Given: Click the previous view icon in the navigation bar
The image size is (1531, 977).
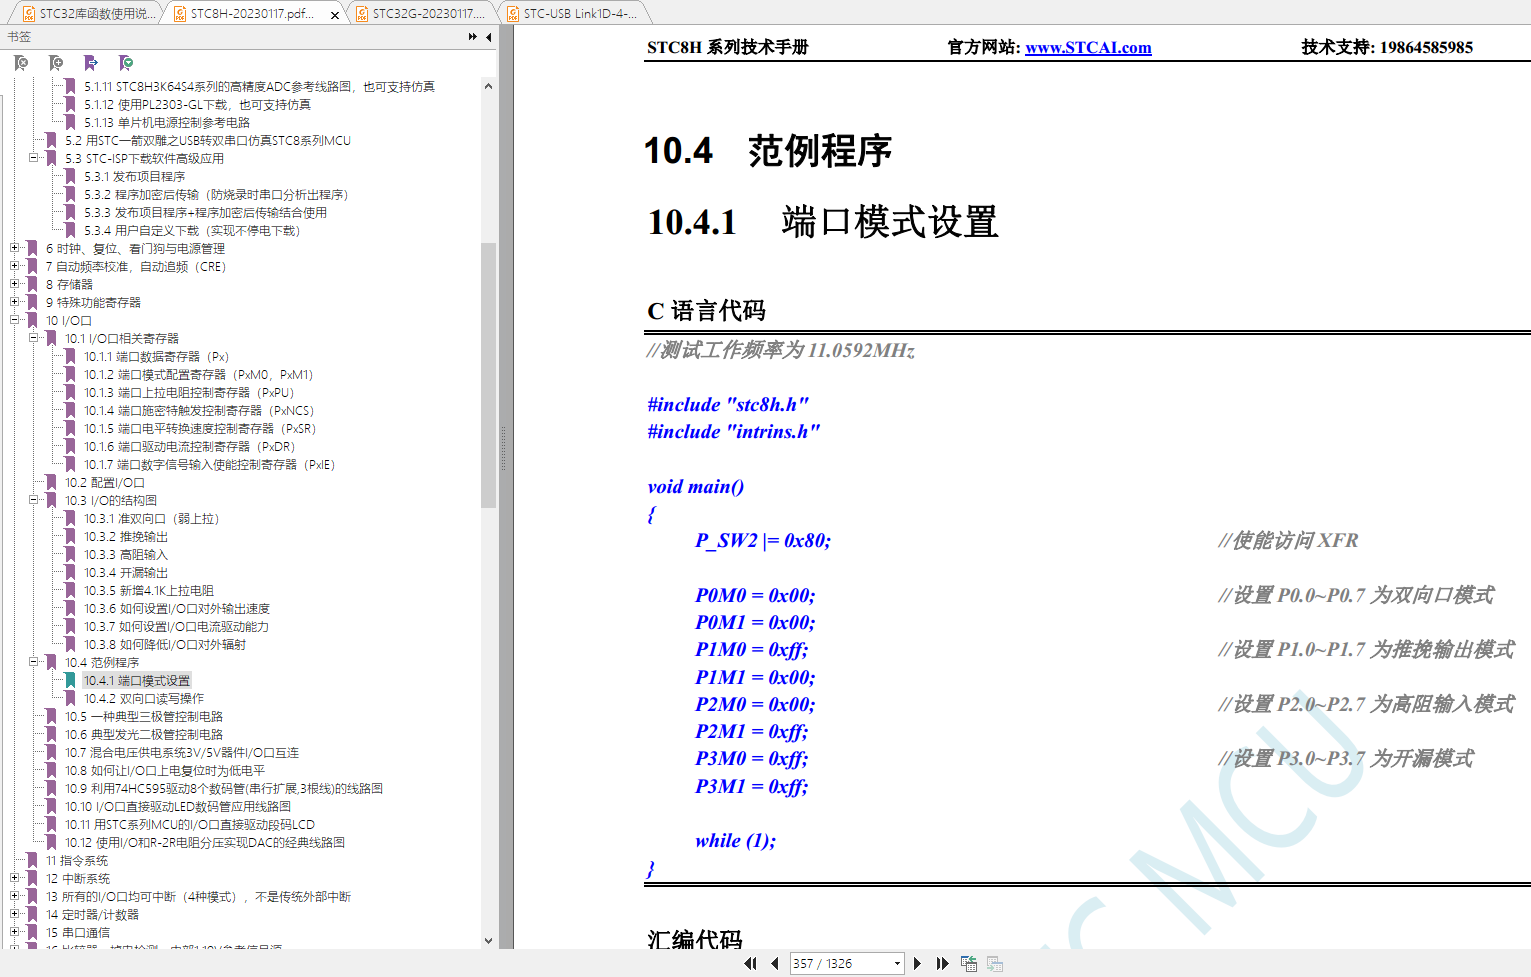Looking at the screenshot, I should 969,963.
